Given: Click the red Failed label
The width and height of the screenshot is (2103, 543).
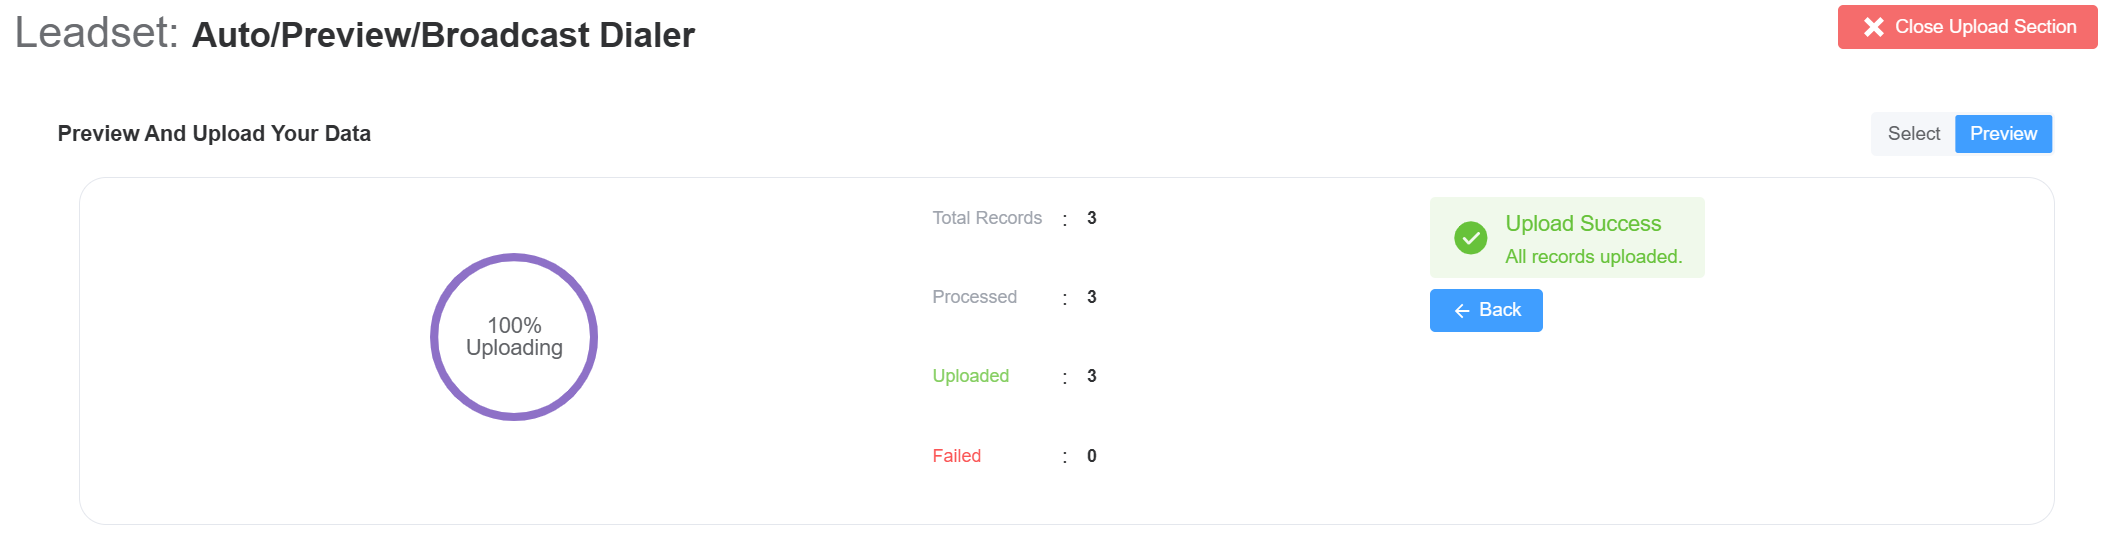Looking at the screenshot, I should coord(956,456).
